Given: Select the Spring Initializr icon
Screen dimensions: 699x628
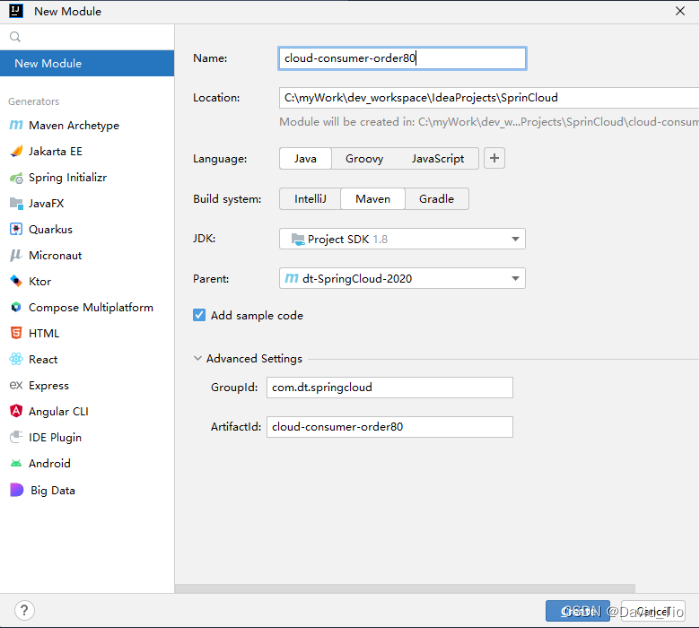Looking at the screenshot, I should pos(16,178).
